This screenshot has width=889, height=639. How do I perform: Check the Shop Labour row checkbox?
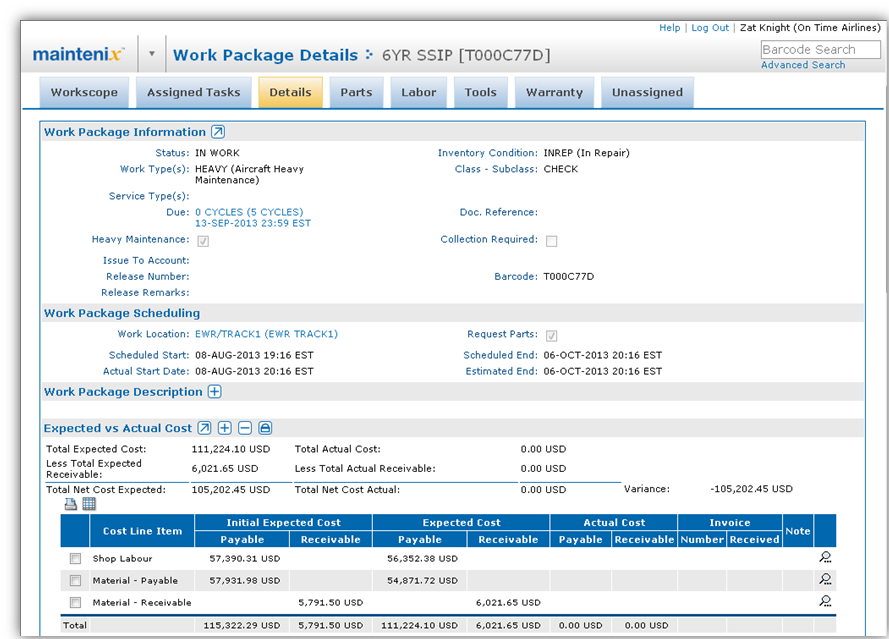click(x=75, y=559)
